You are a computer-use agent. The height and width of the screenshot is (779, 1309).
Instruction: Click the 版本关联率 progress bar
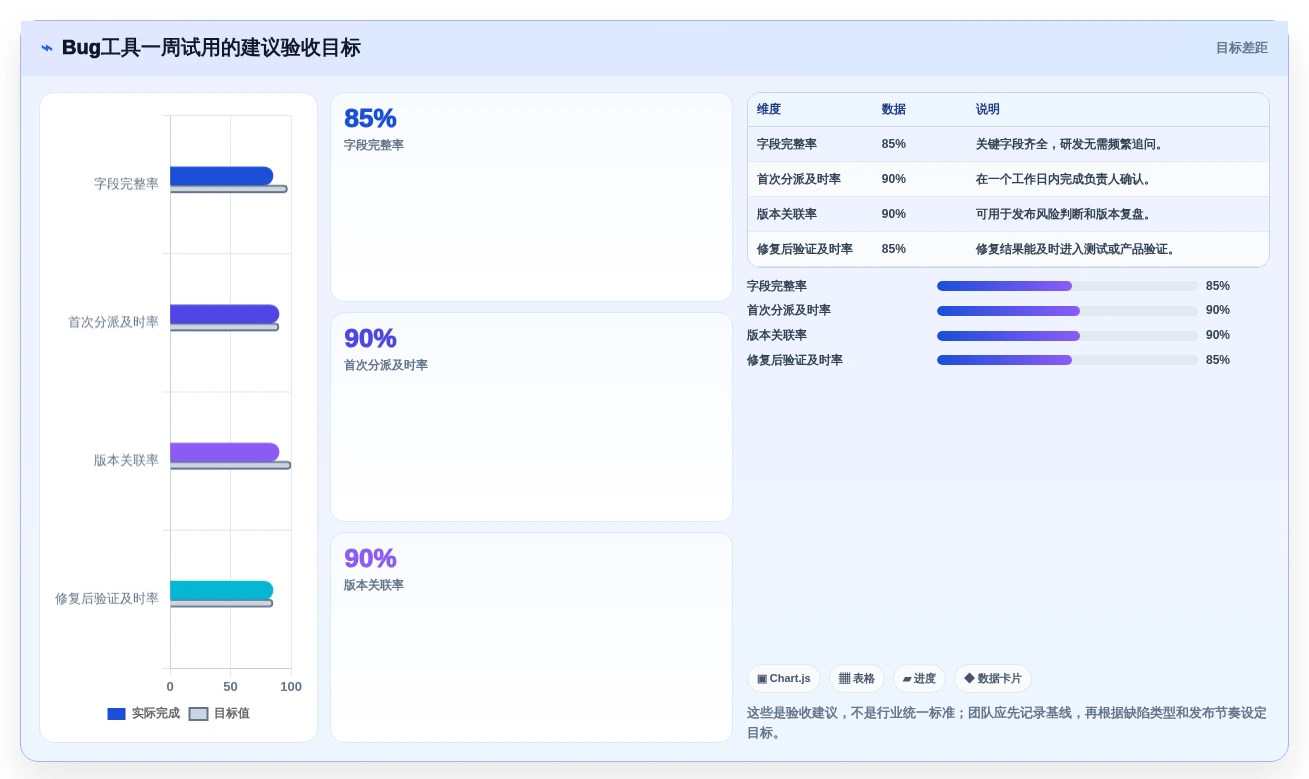1067,336
